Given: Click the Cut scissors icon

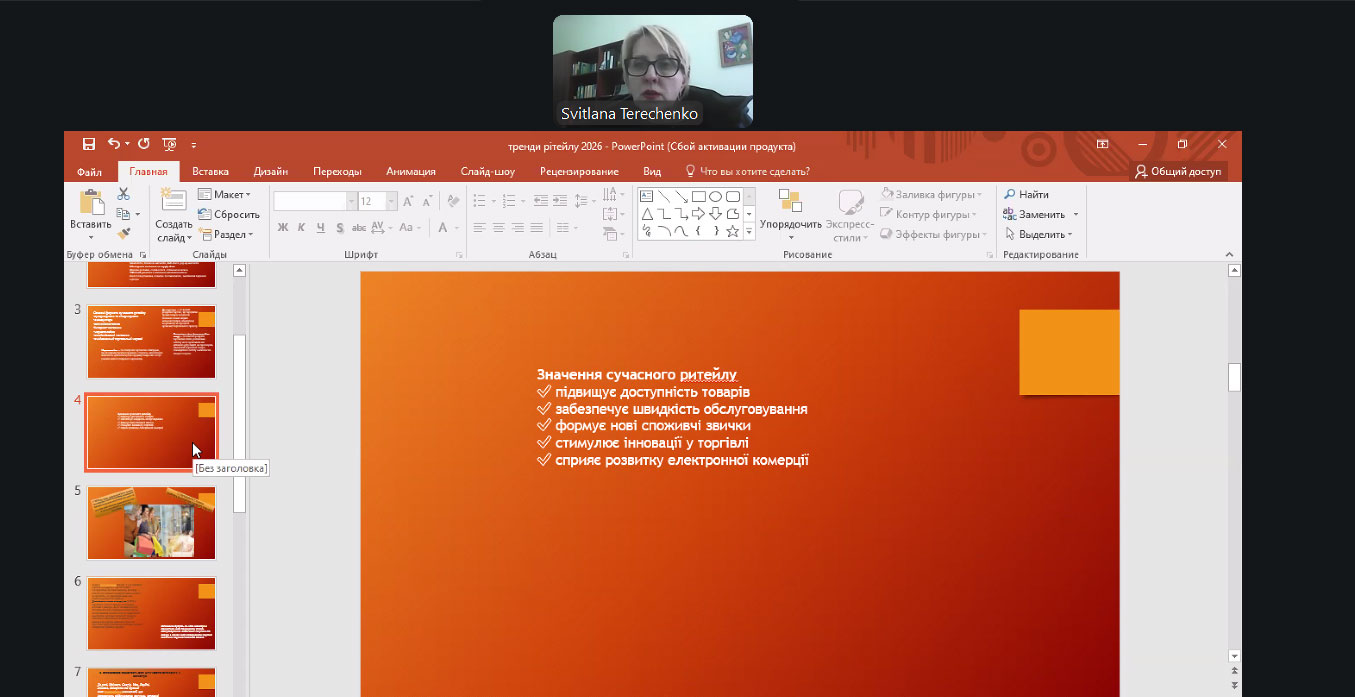Looking at the screenshot, I should point(124,194).
